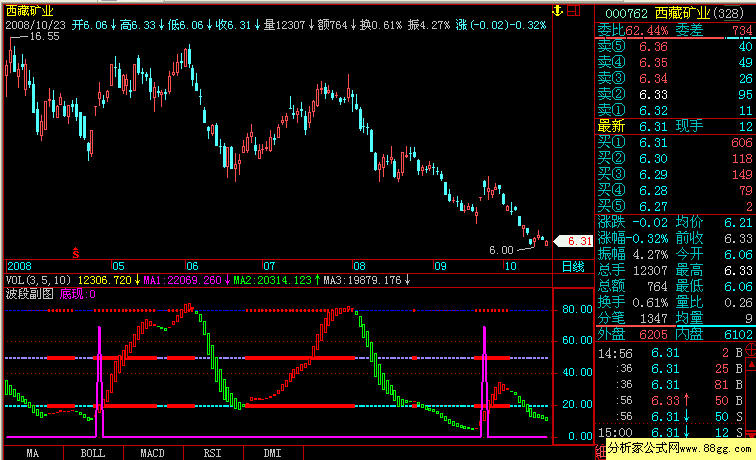Image resolution: width=756 pixels, height=460 pixels.
Task: Click the 分笔 1347 entry
Action: pyautogui.click(x=633, y=318)
